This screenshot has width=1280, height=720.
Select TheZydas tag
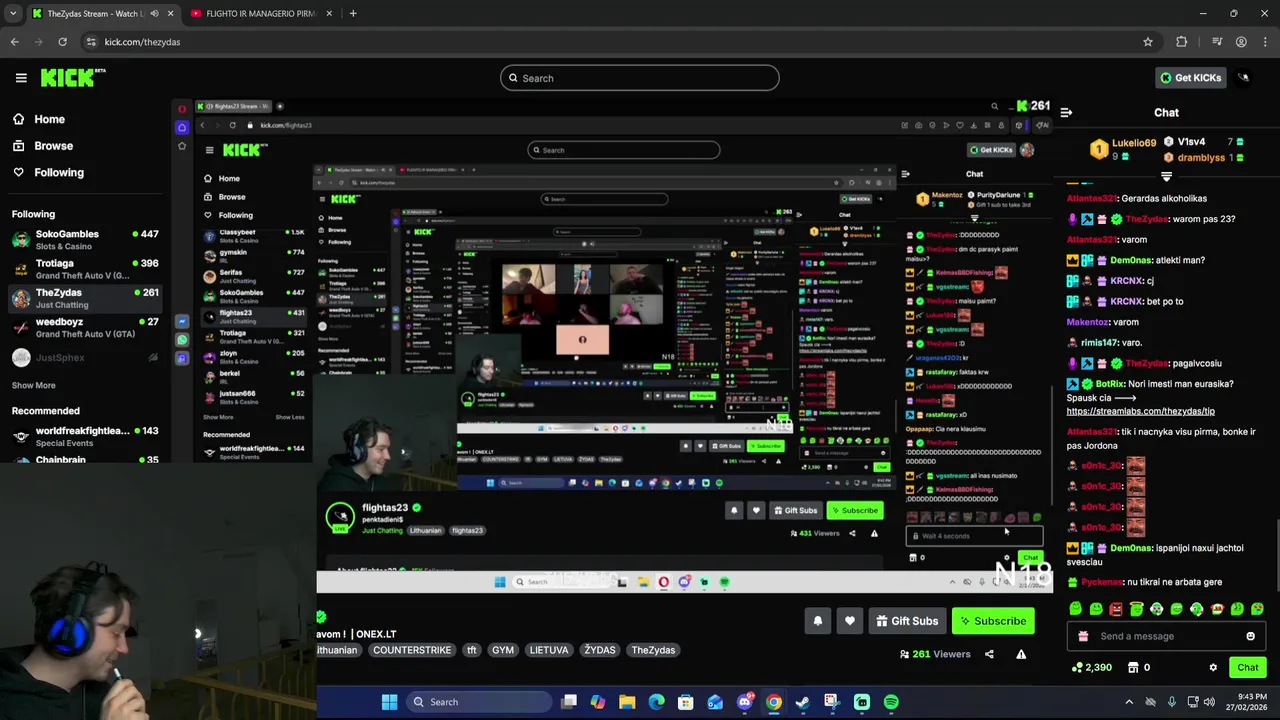(653, 650)
